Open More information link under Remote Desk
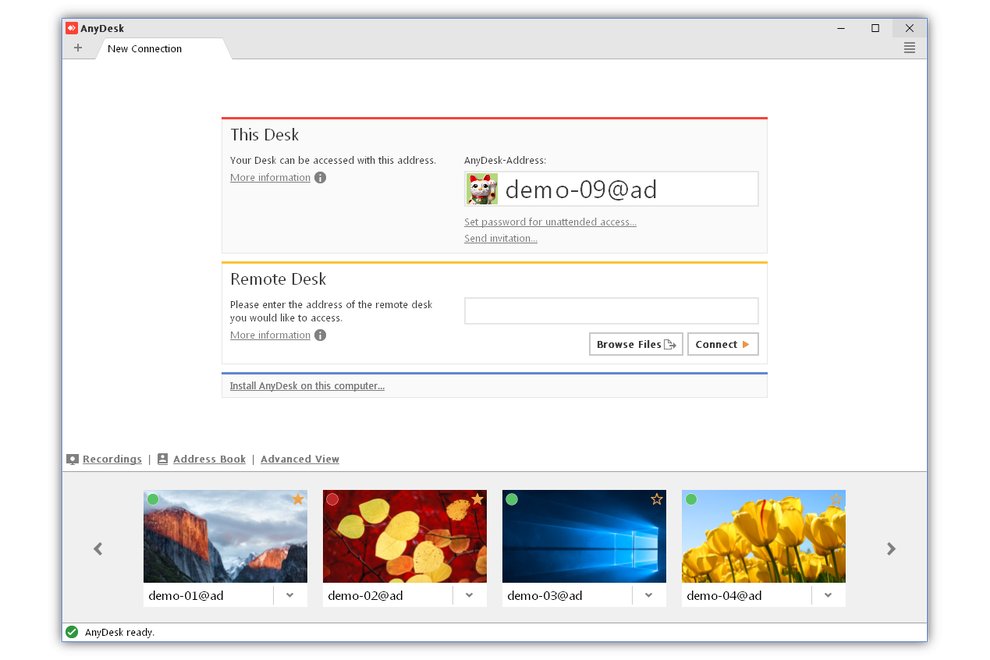Image resolution: width=990 pixels, height=660 pixels. 270,335
